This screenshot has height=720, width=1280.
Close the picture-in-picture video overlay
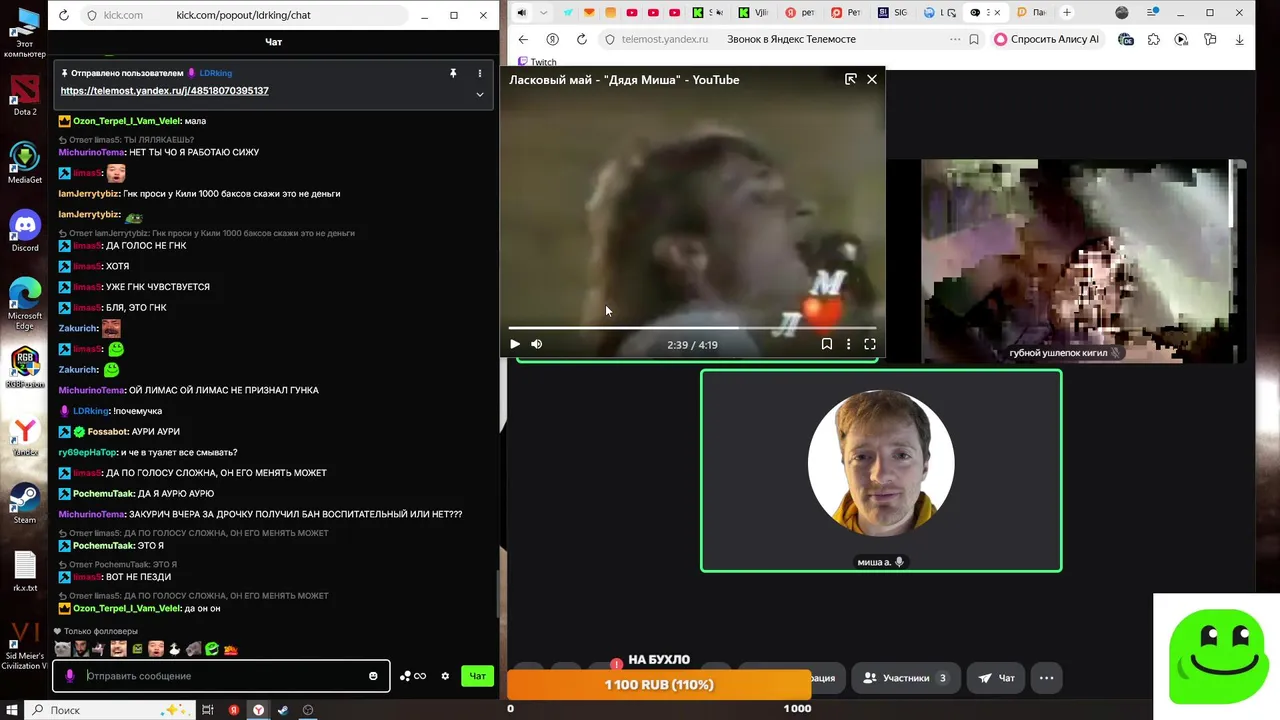(872, 79)
